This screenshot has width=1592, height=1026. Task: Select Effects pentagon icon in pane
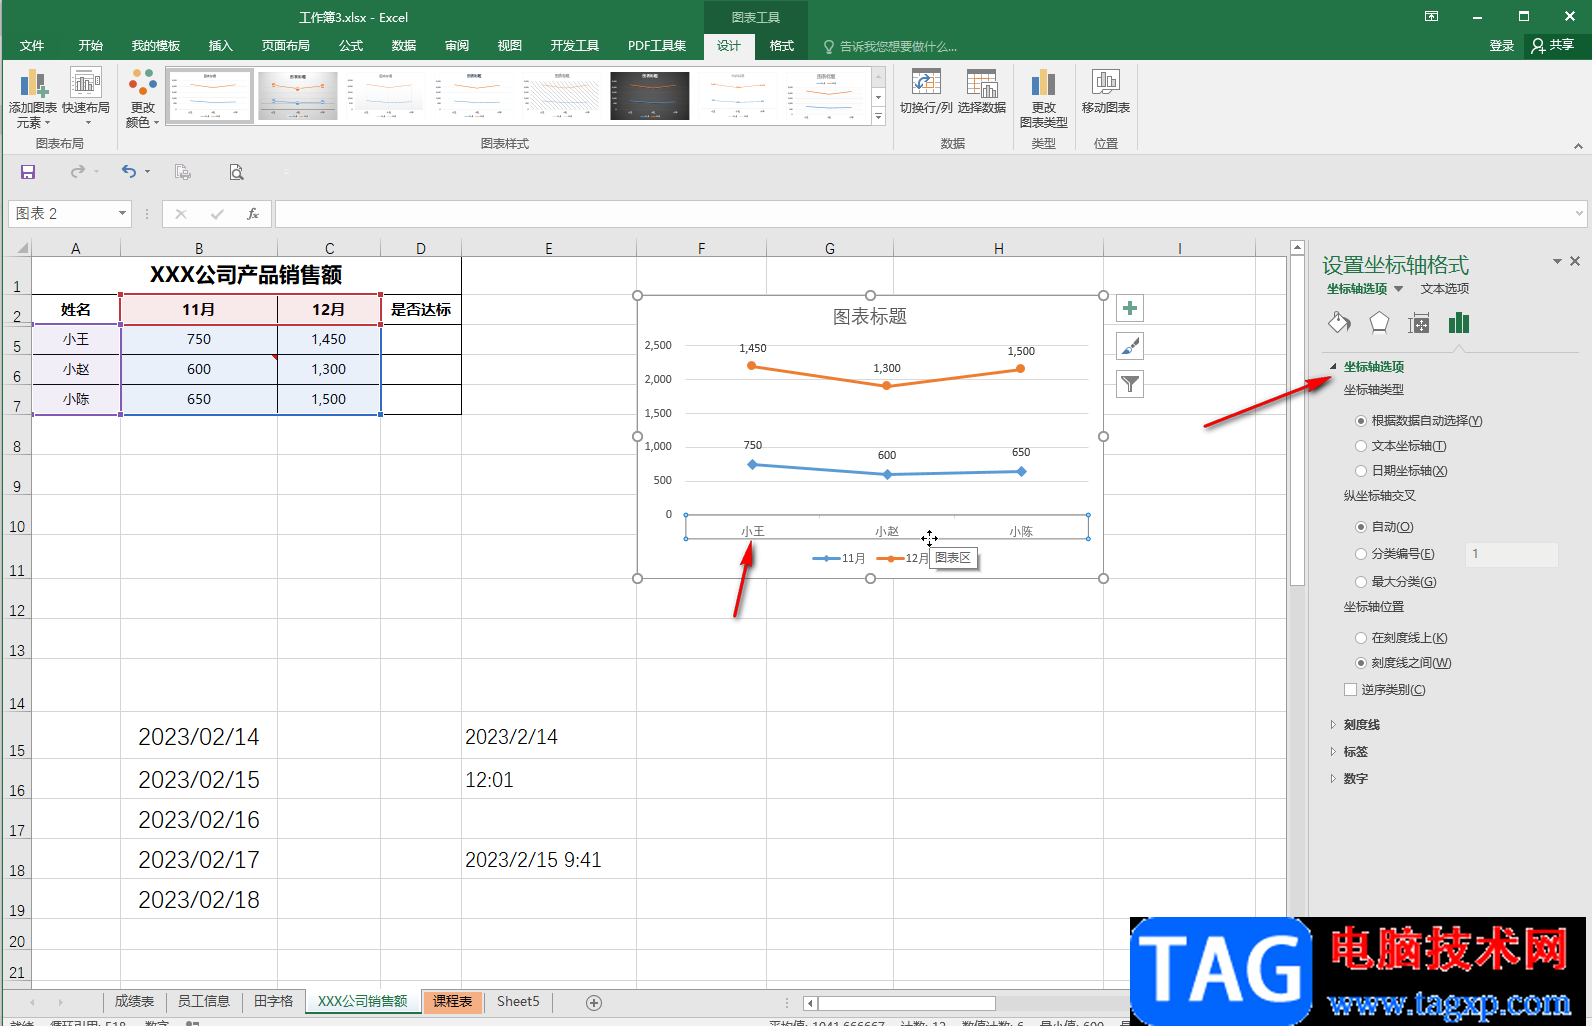pyautogui.click(x=1379, y=322)
